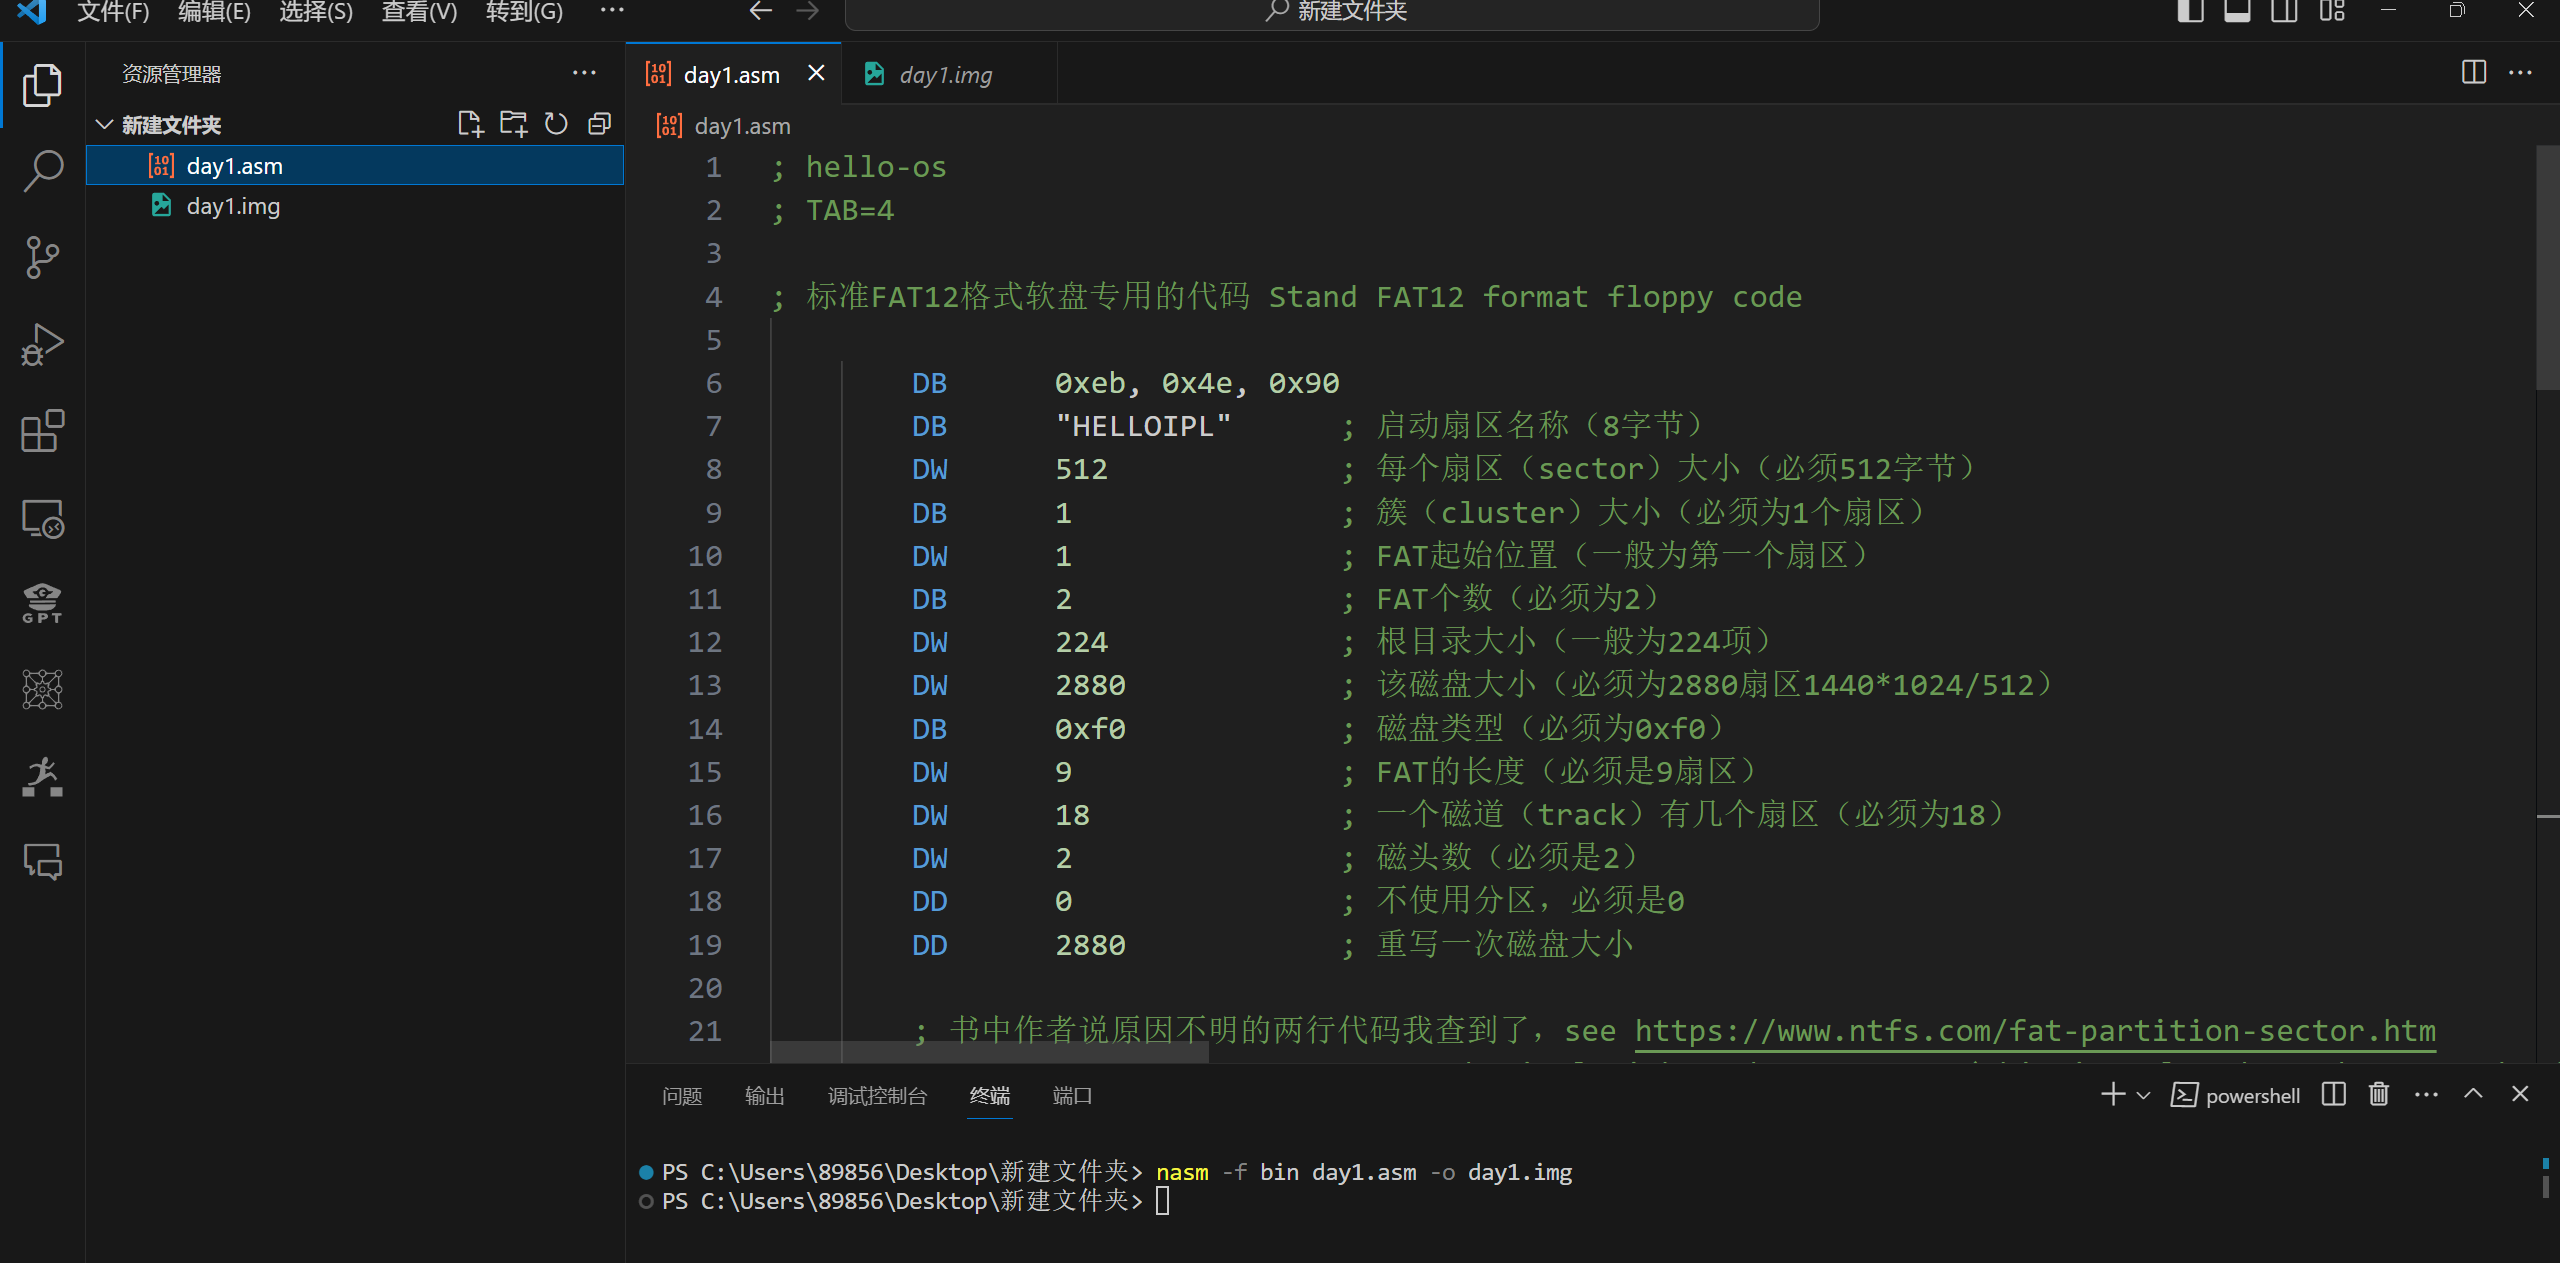
Task: Open the Explorer view in activity bar
Action: coord(42,85)
